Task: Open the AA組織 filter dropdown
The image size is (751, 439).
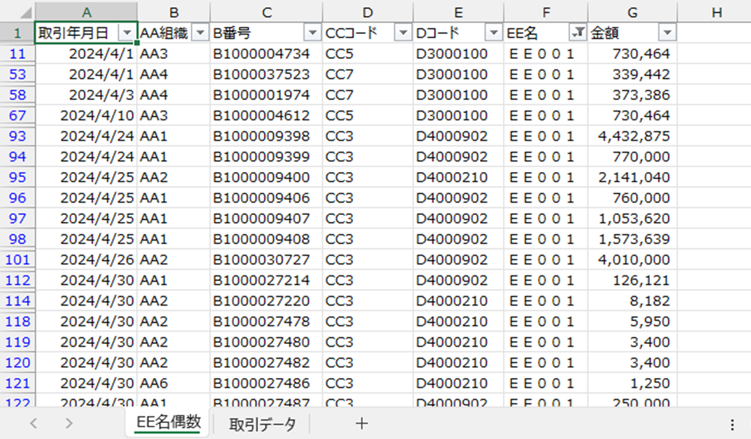Action: (x=199, y=32)
